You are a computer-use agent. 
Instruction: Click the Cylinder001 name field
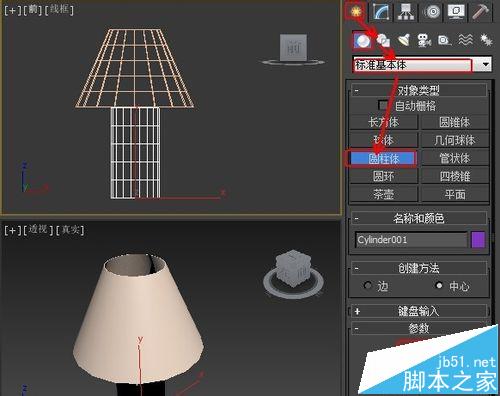click(411, 240)
